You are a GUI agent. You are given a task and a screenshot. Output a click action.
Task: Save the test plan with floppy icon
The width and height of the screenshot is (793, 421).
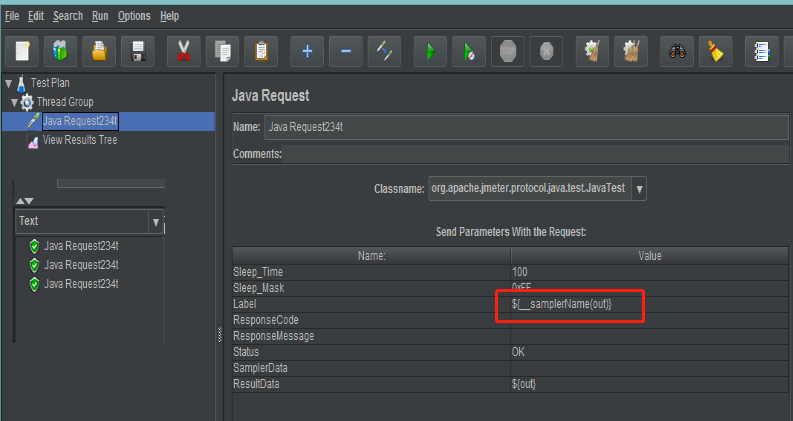[138, 51]
